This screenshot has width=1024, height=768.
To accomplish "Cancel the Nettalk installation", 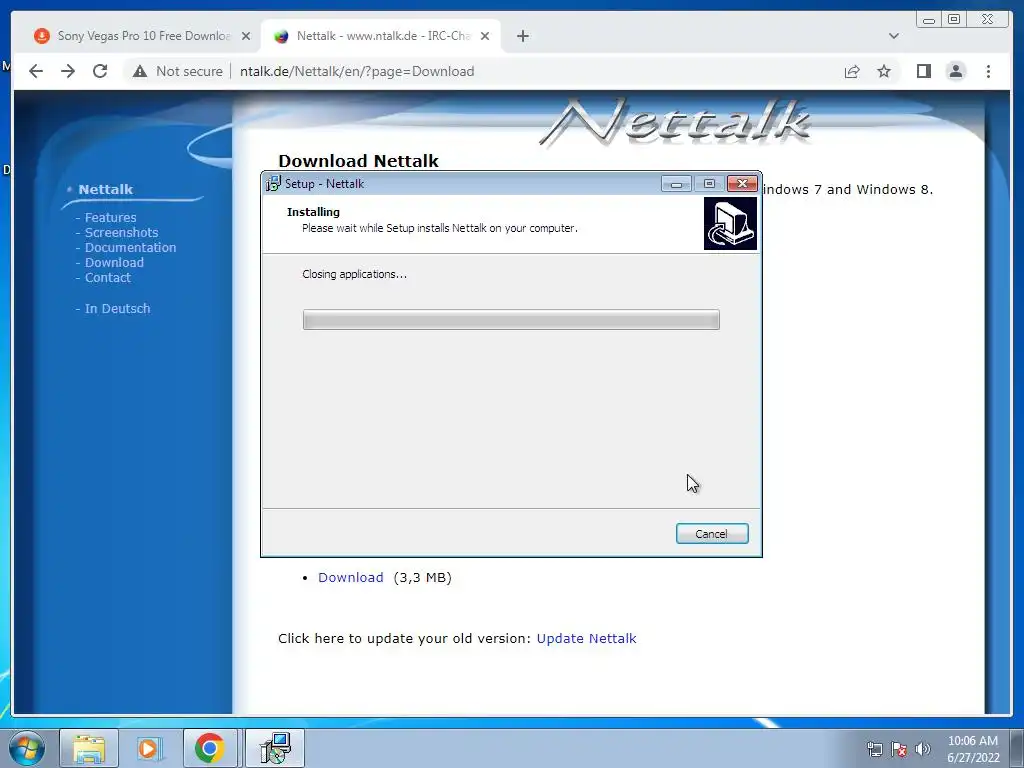I will coord(712,534).
